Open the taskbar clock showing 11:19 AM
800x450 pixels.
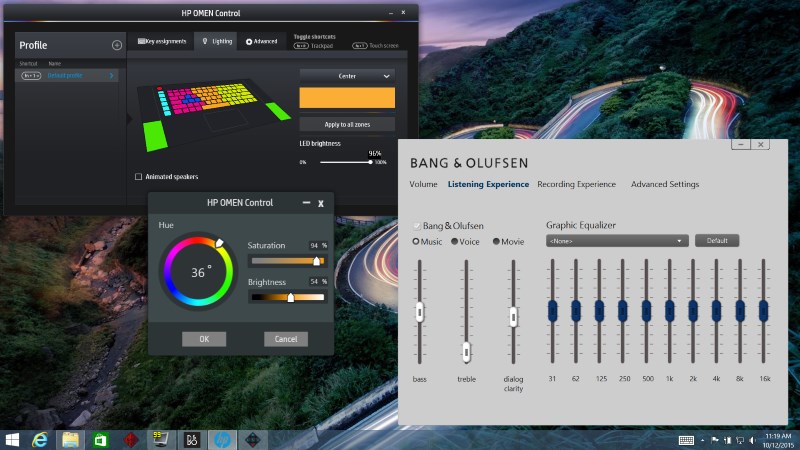tap(778, 440)
